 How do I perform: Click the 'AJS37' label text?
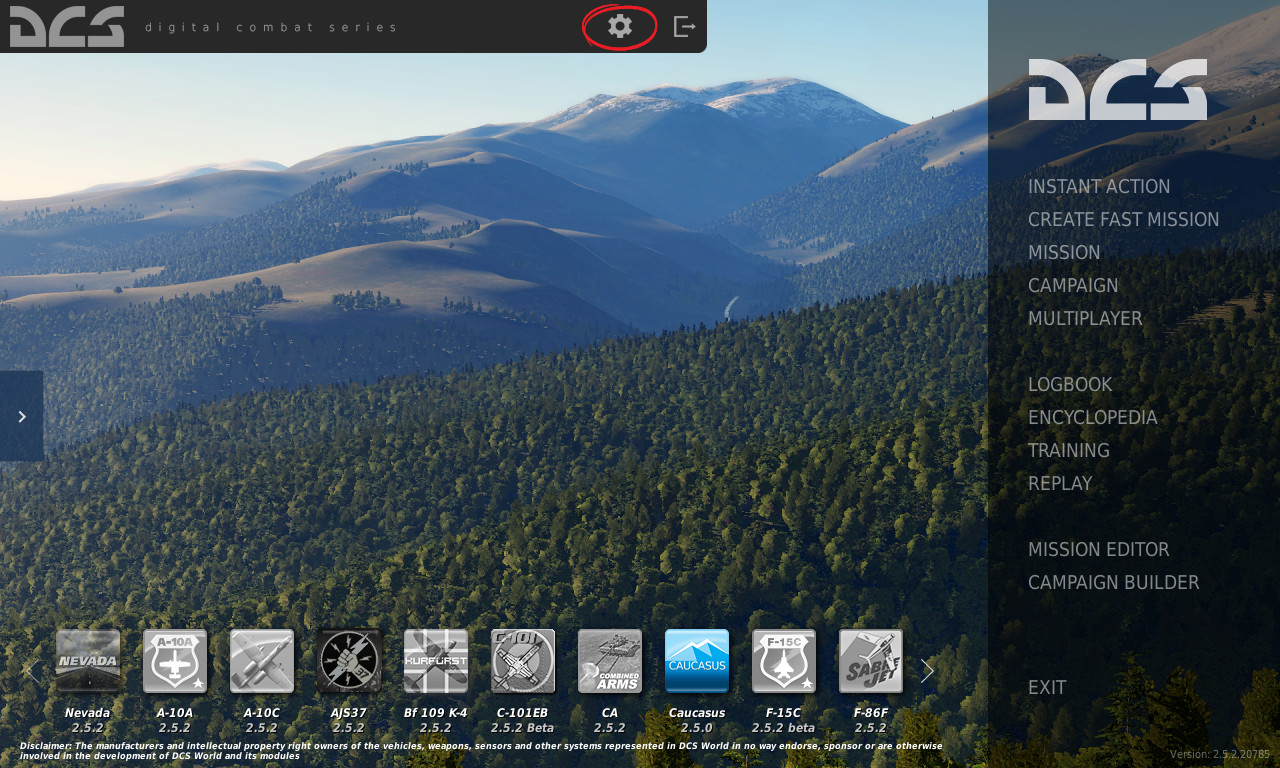pos(349,713)
